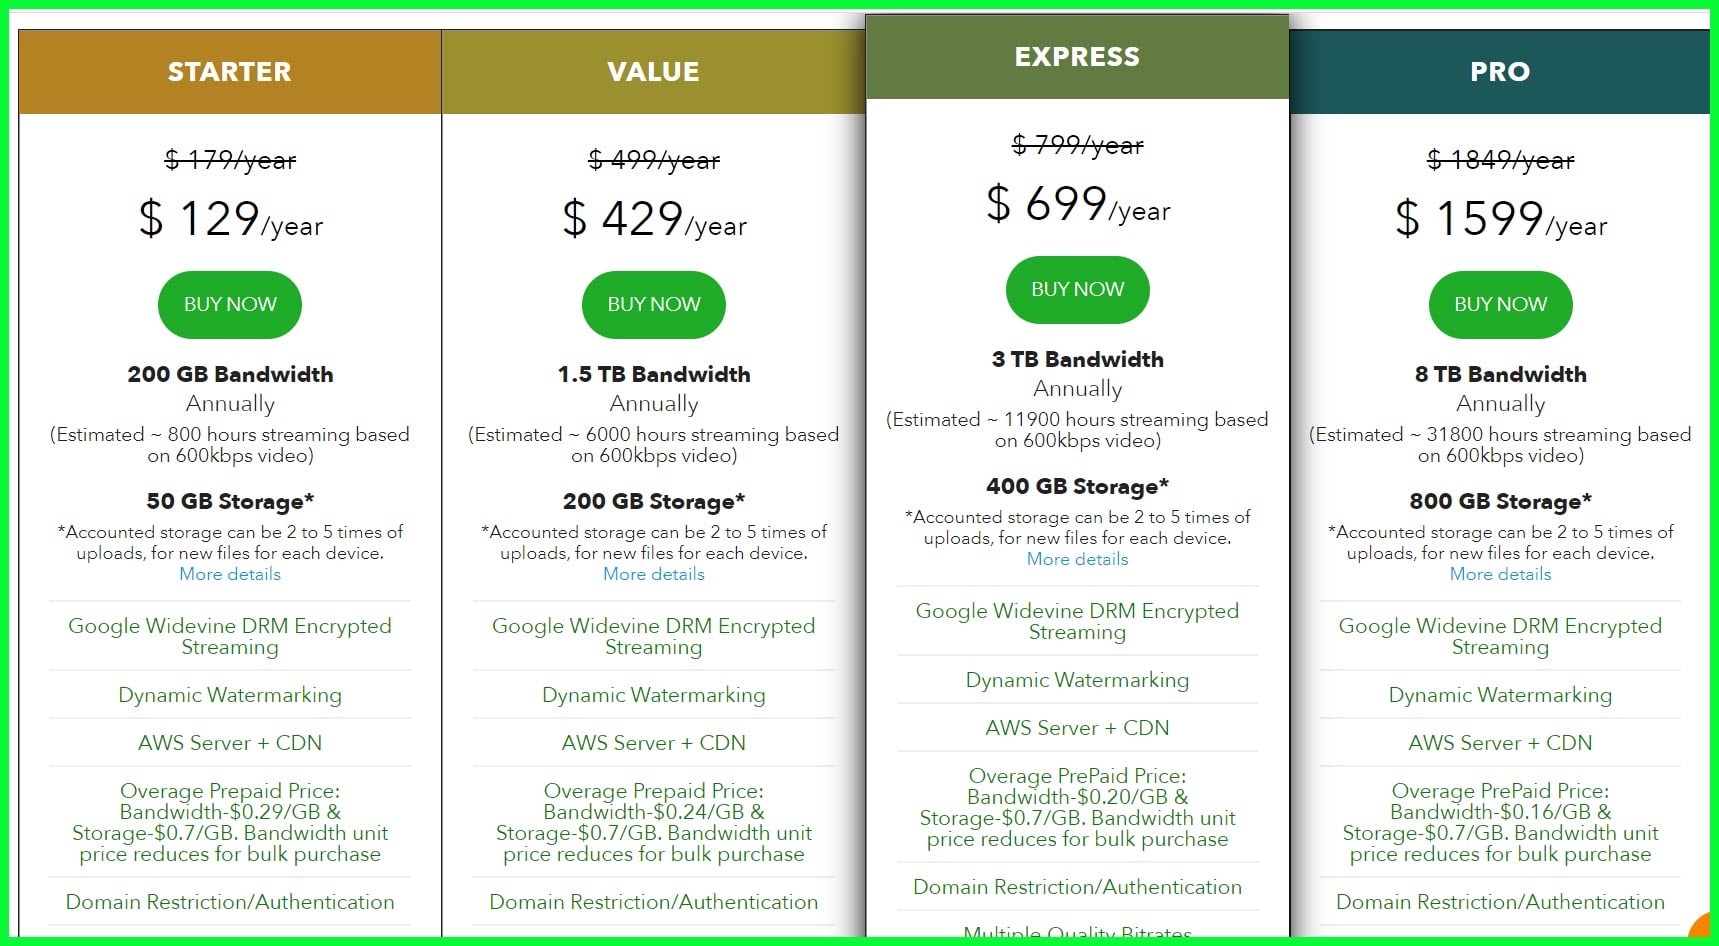The width and height of the screenshot is (1719, 946).
Task: Open More details link under Pro storage
Action: click(x=1500, y=574)
